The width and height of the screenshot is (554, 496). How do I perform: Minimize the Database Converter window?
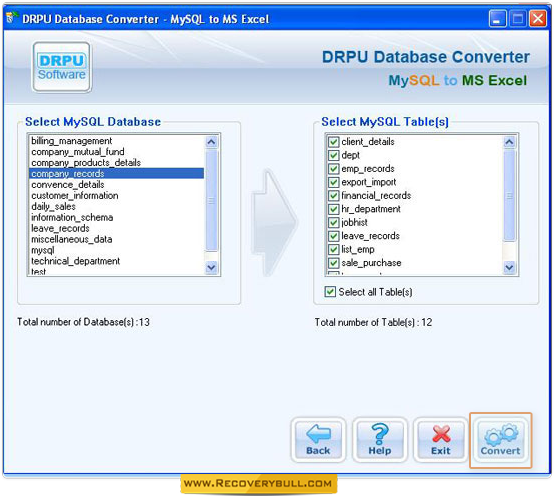click(x=497, y=18)
